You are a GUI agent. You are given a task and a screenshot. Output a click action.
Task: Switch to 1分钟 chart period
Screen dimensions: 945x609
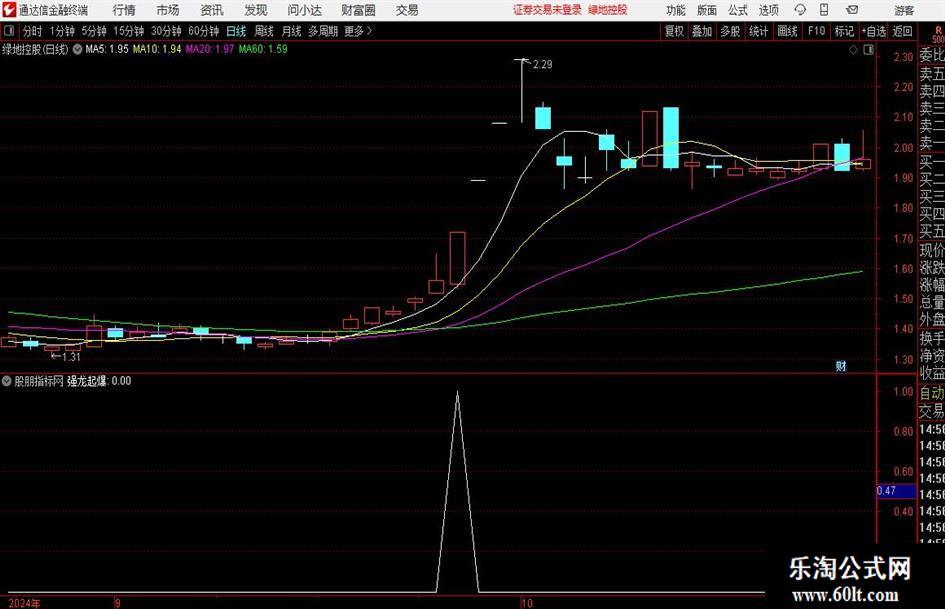tap(61, 31)
